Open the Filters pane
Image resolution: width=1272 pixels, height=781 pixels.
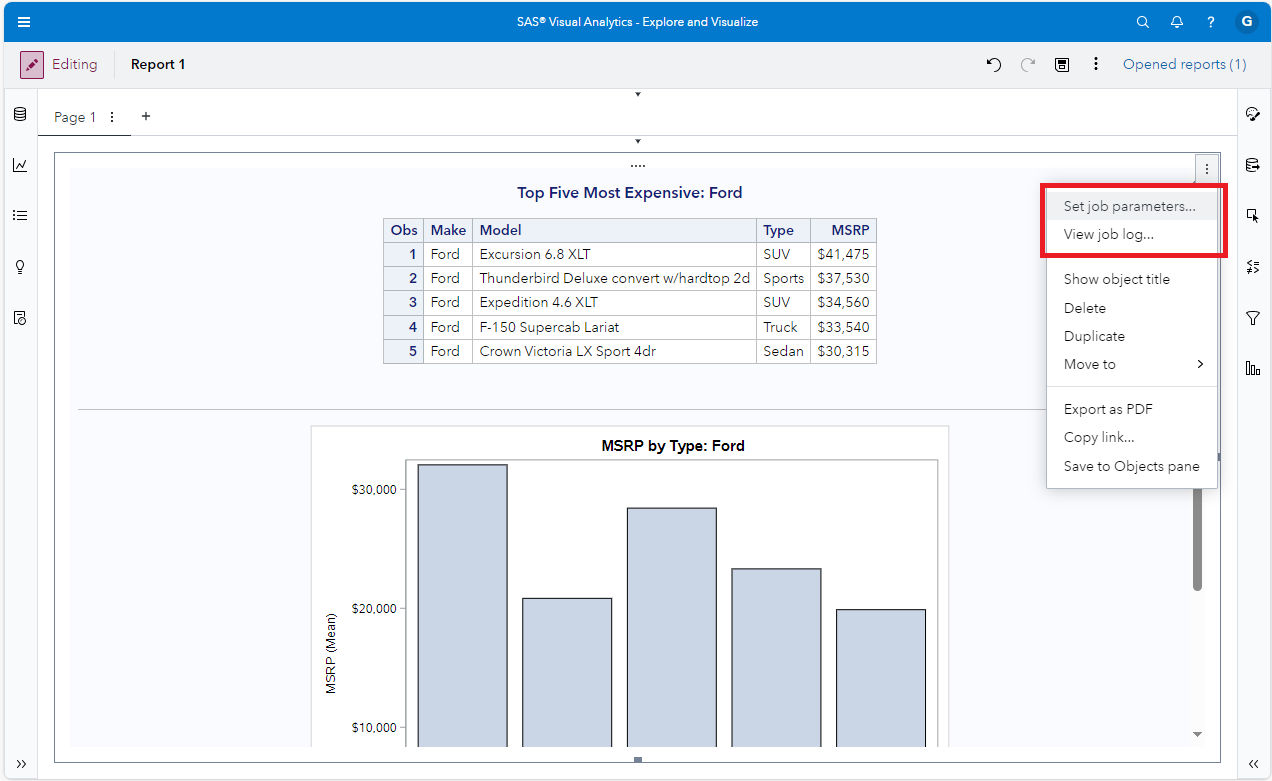pyautogui.click(x=1253, y=318)
